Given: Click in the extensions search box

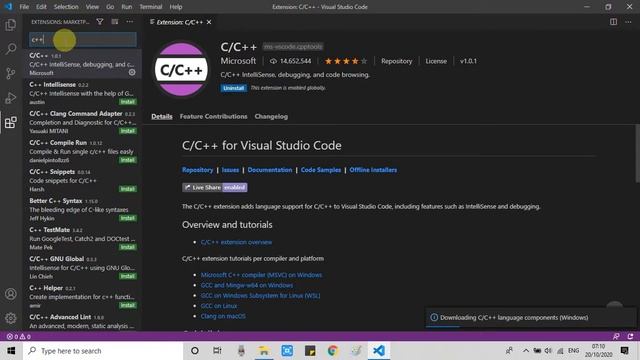Looking at the screenshot, I should point(83,40).
